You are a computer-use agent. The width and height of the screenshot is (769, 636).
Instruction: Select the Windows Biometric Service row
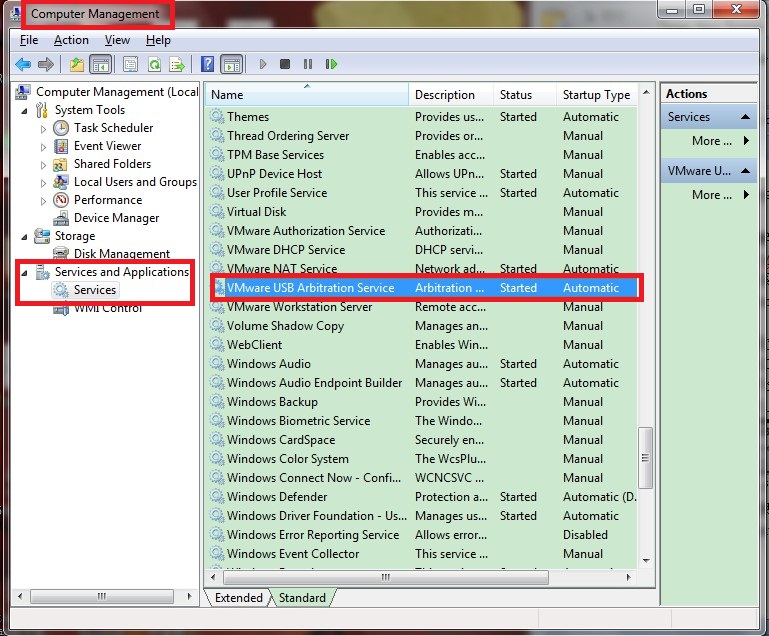423,421
